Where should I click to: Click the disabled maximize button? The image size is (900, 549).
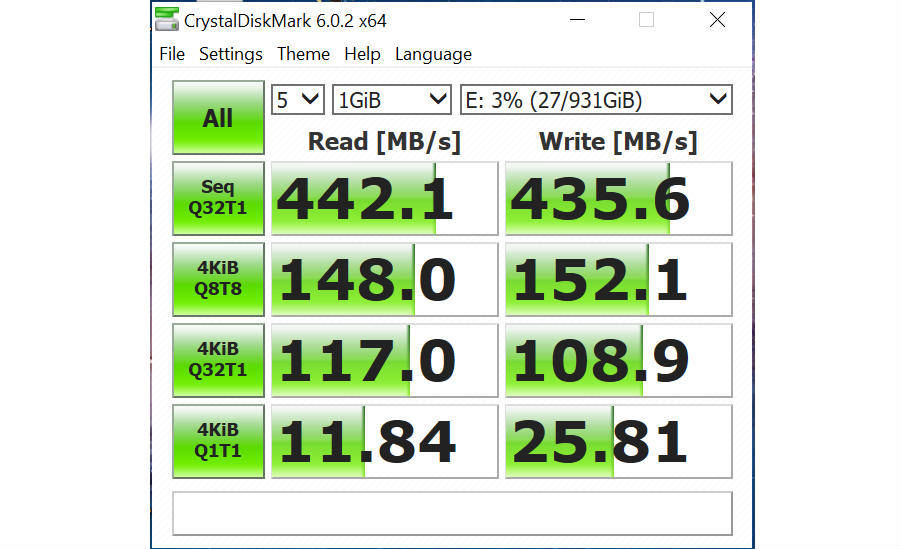tap(646, 20)
